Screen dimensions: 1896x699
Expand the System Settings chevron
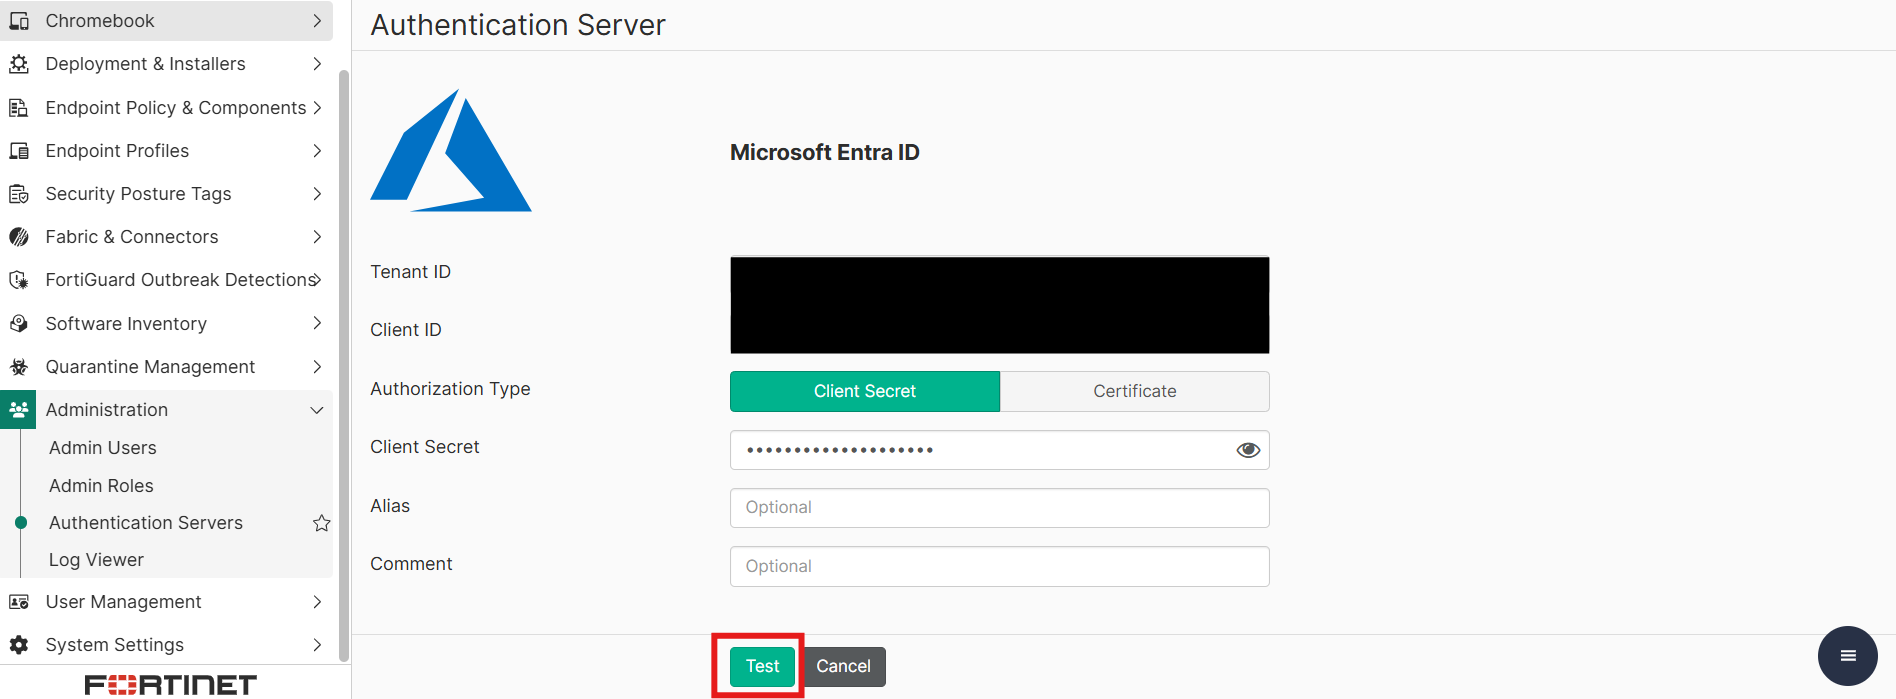[x=317, y=645]
